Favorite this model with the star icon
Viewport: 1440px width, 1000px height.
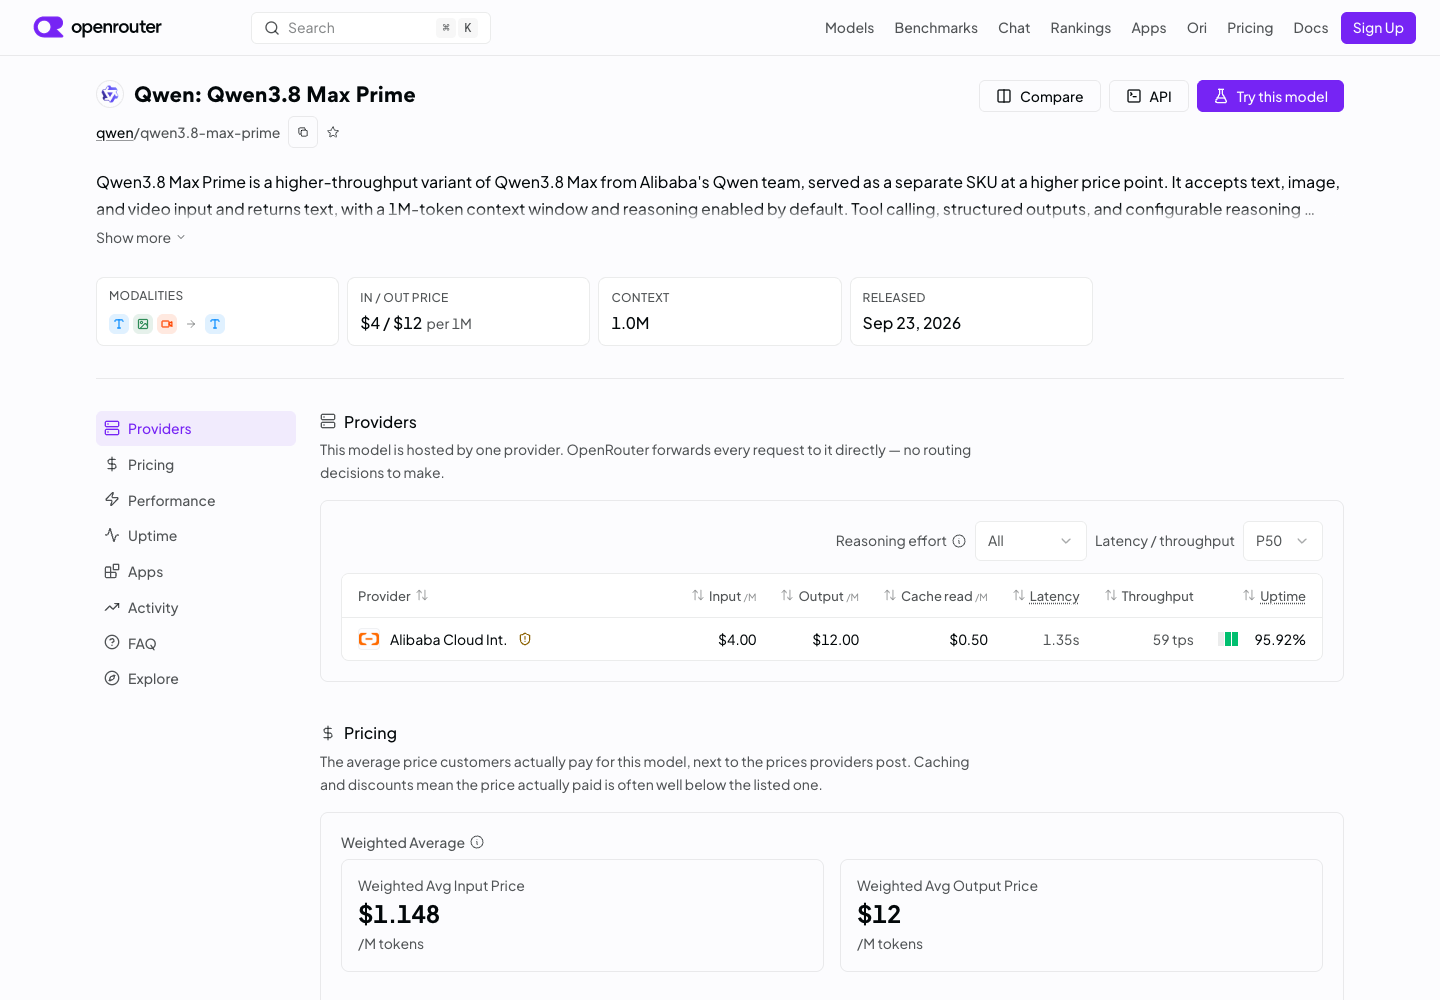point(333,132)
